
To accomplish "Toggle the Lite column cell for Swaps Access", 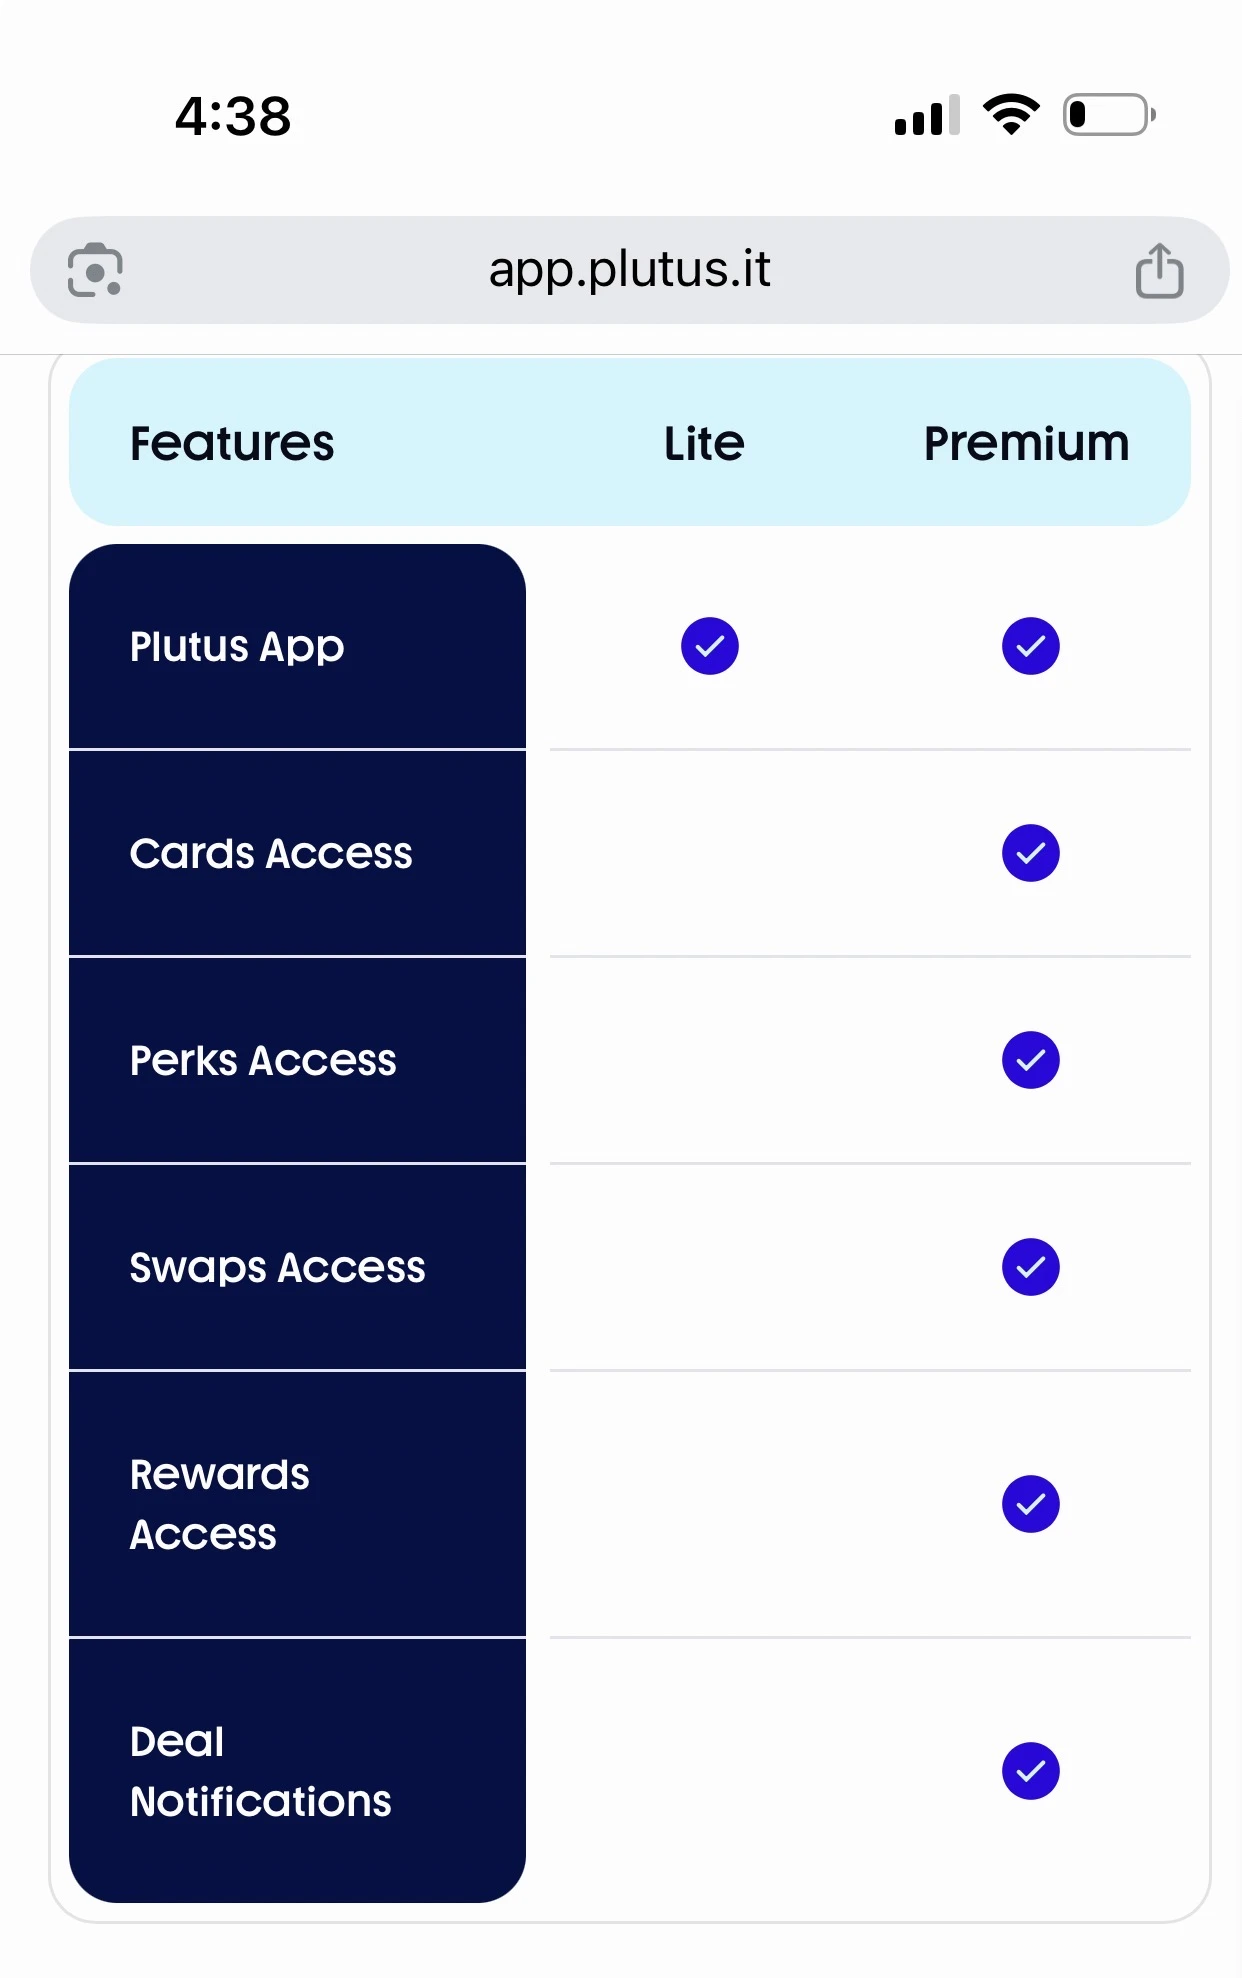I will click(x=710, y=1267).
